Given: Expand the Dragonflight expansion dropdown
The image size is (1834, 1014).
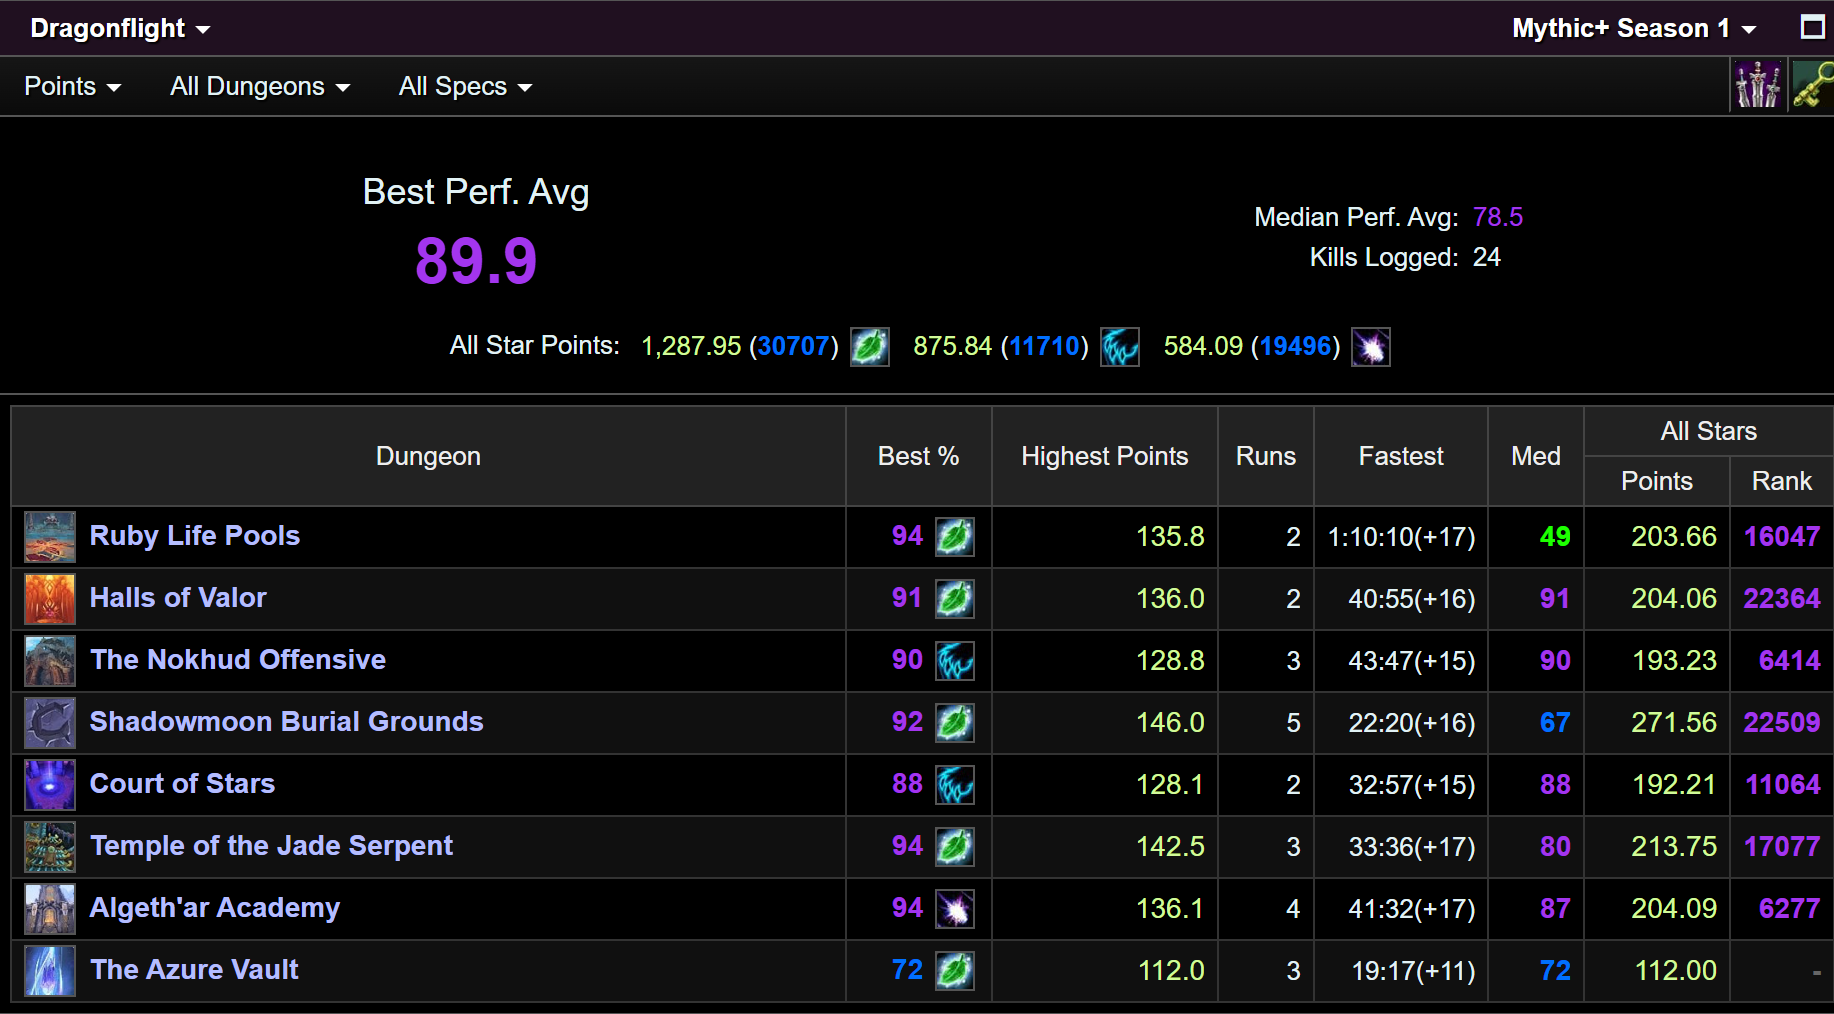Looking at the screenshot, I should tap(120, 28).
